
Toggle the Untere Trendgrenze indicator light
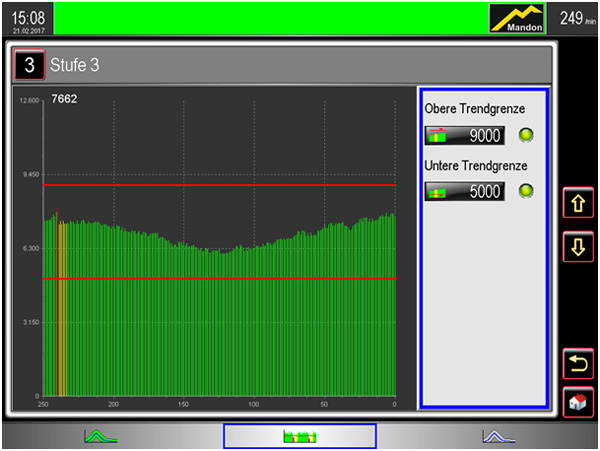[527, 192]
